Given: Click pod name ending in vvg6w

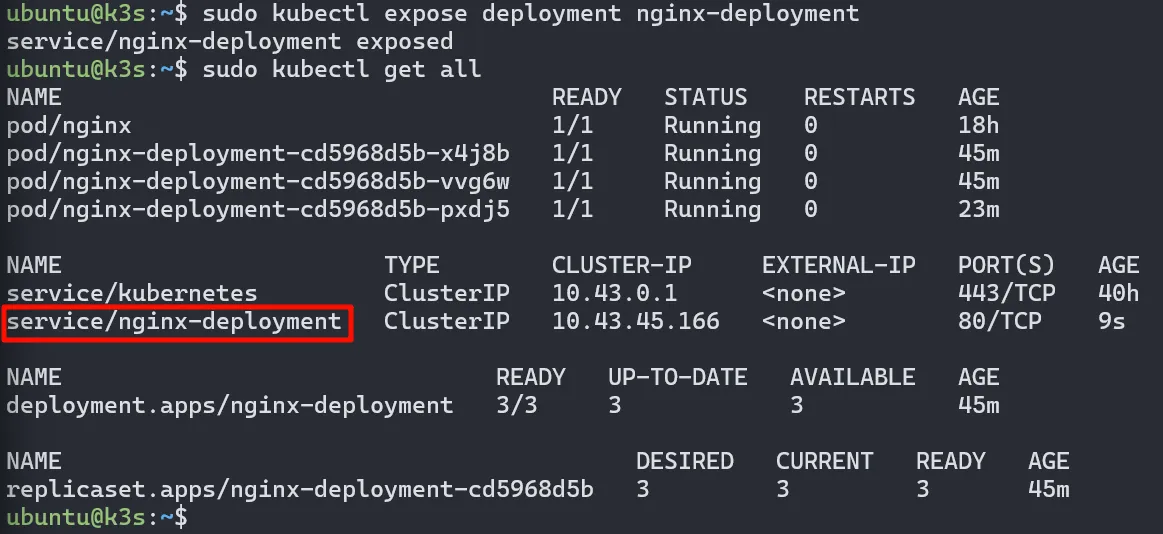Looking at the screenshot, I should point(258,182).
